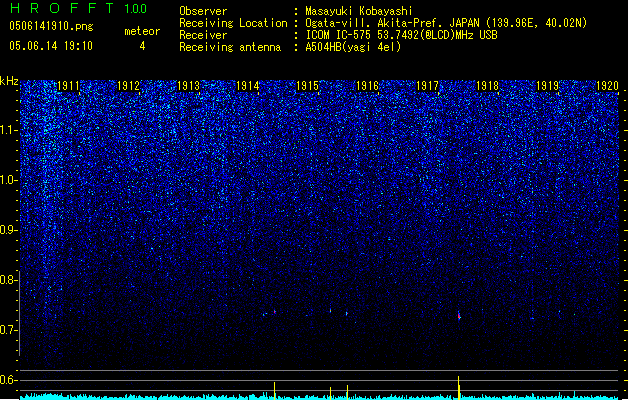Click the 1914 time marker
The height and width of the screenshot is (400, 629).
248,86
